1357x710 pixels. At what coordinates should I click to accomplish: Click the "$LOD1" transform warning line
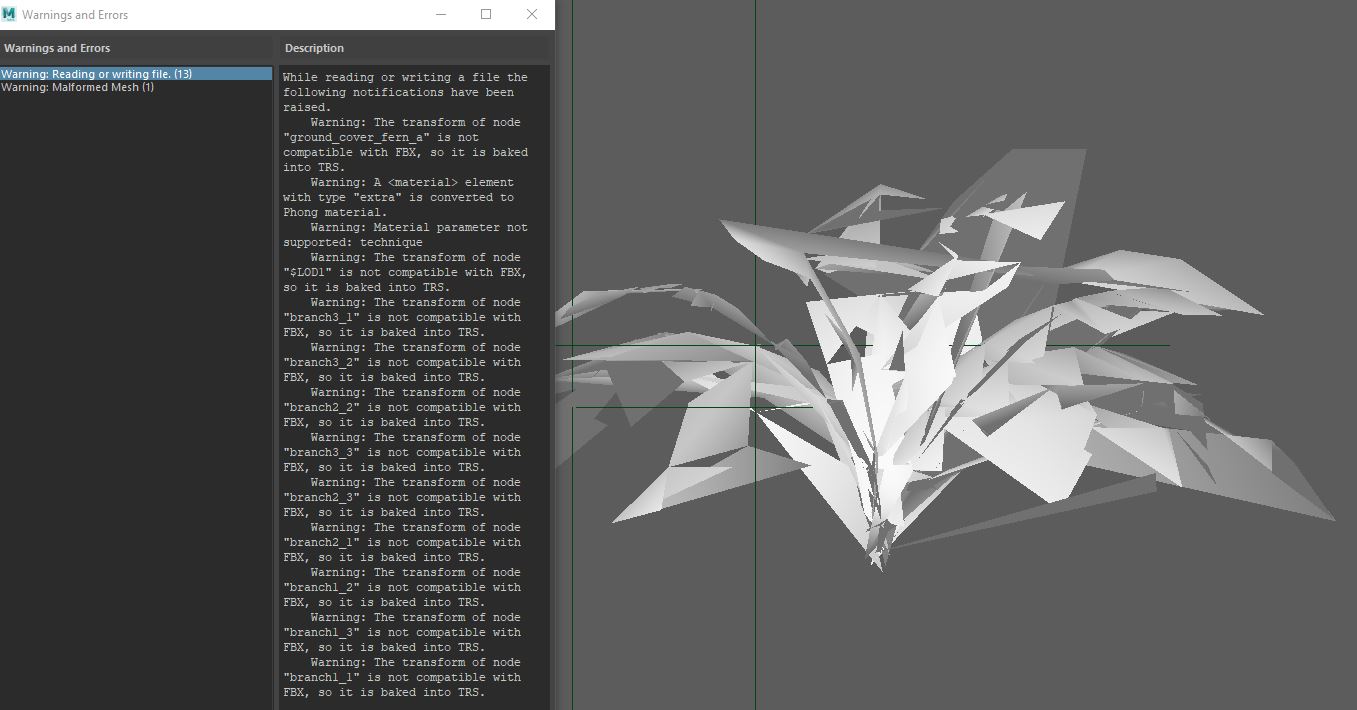point(400,272)
